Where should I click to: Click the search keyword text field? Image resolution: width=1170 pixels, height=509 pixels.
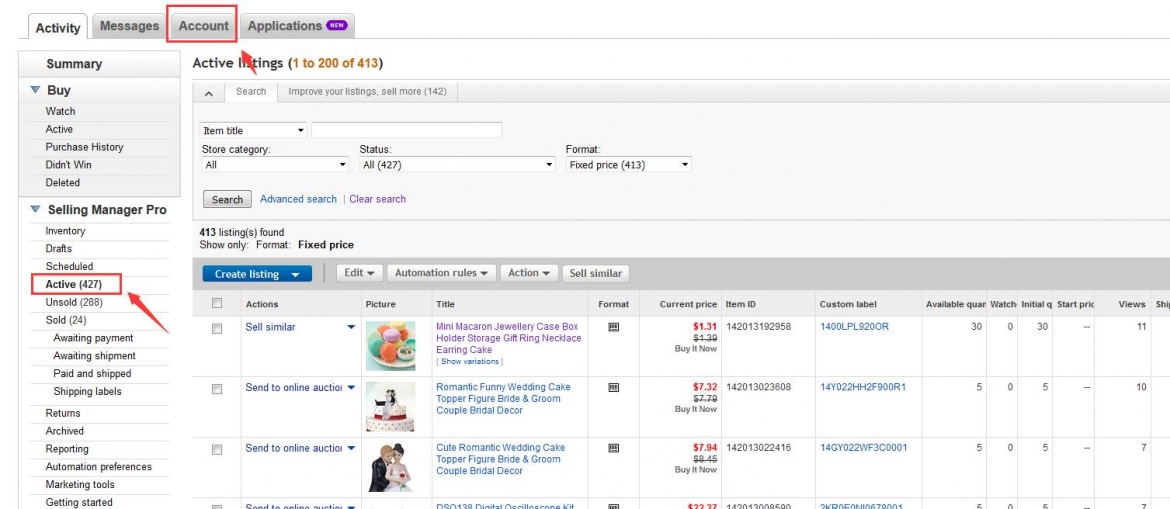pos(406,131)
